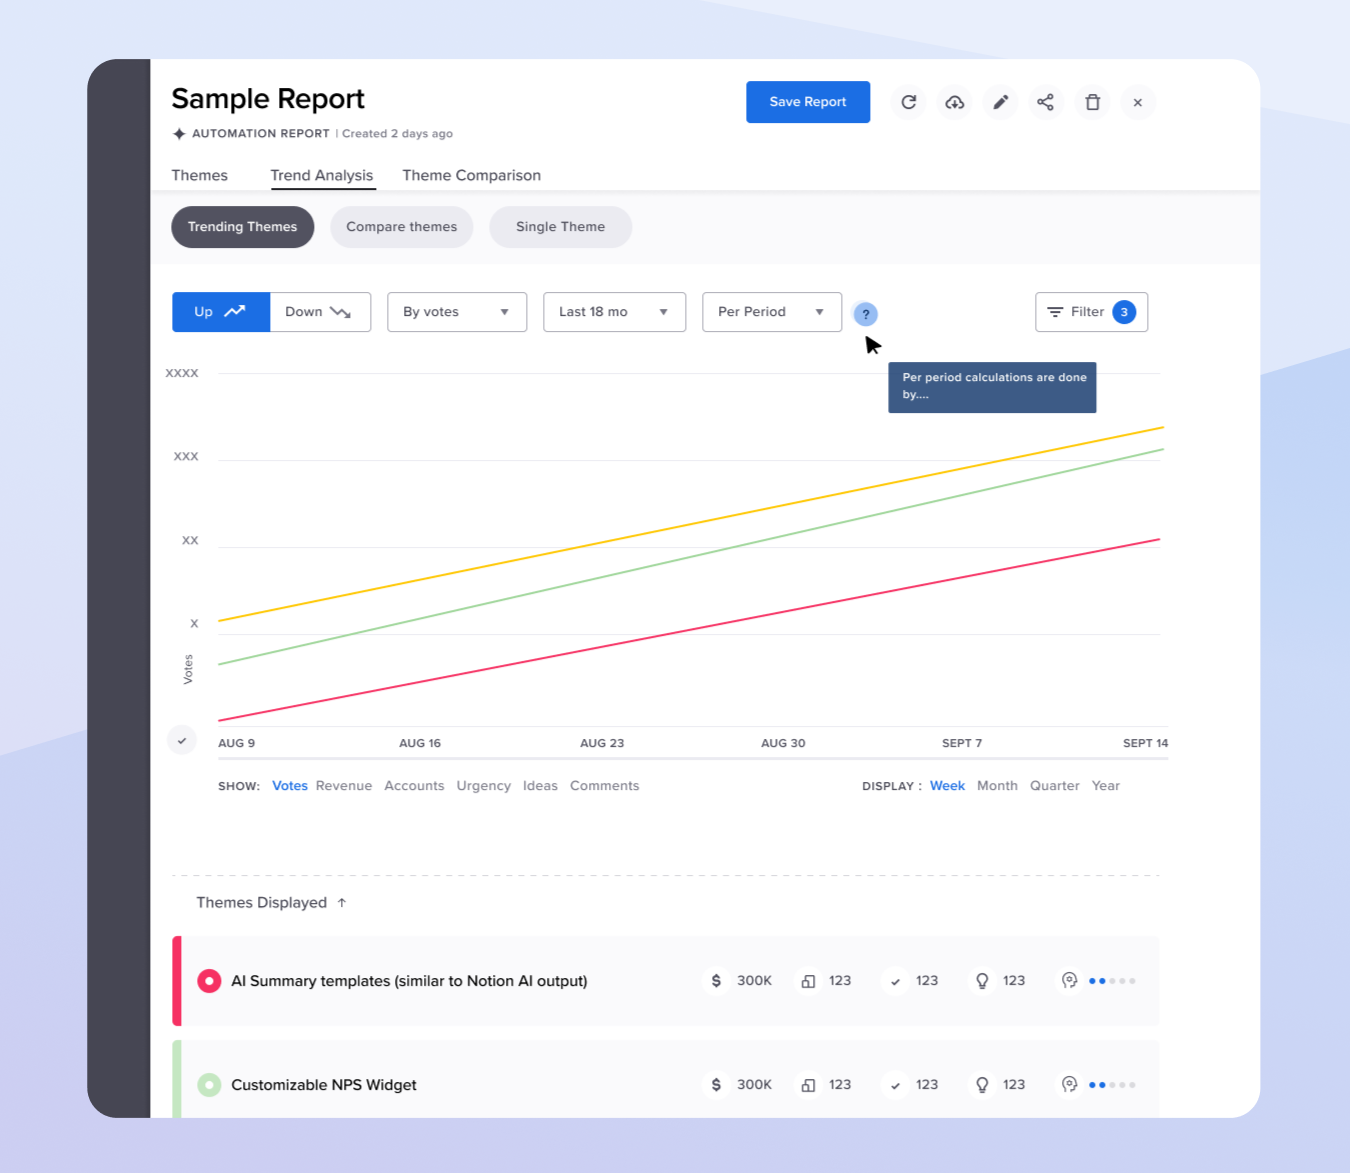This screenshot has width=1350, height=1173.
Task: Click urgency dots indicator in AI Summary row
Action: pyautogui.click(x=1112, y=981)
